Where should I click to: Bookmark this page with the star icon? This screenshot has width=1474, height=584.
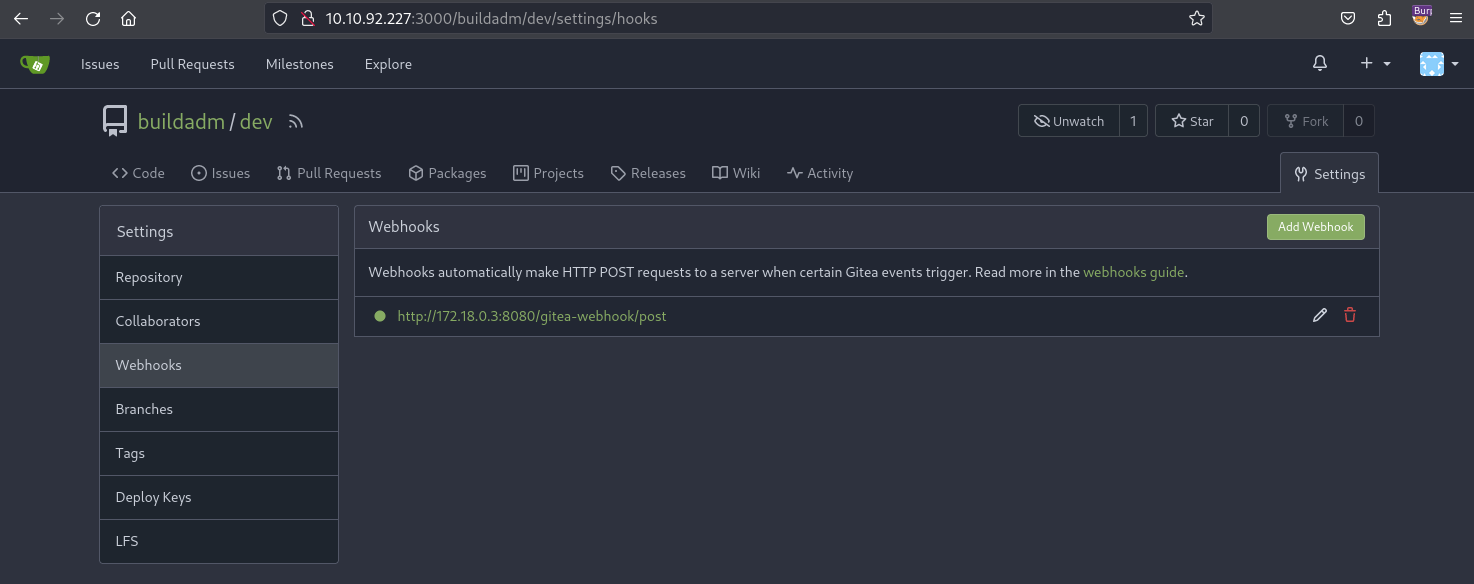1196,18
